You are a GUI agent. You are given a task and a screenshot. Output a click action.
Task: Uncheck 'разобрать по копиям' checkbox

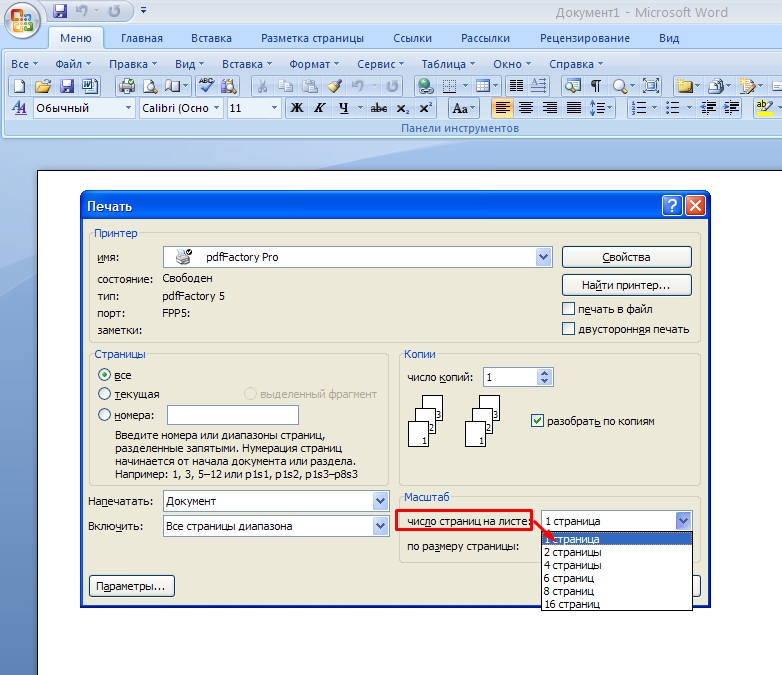[537, 421]
